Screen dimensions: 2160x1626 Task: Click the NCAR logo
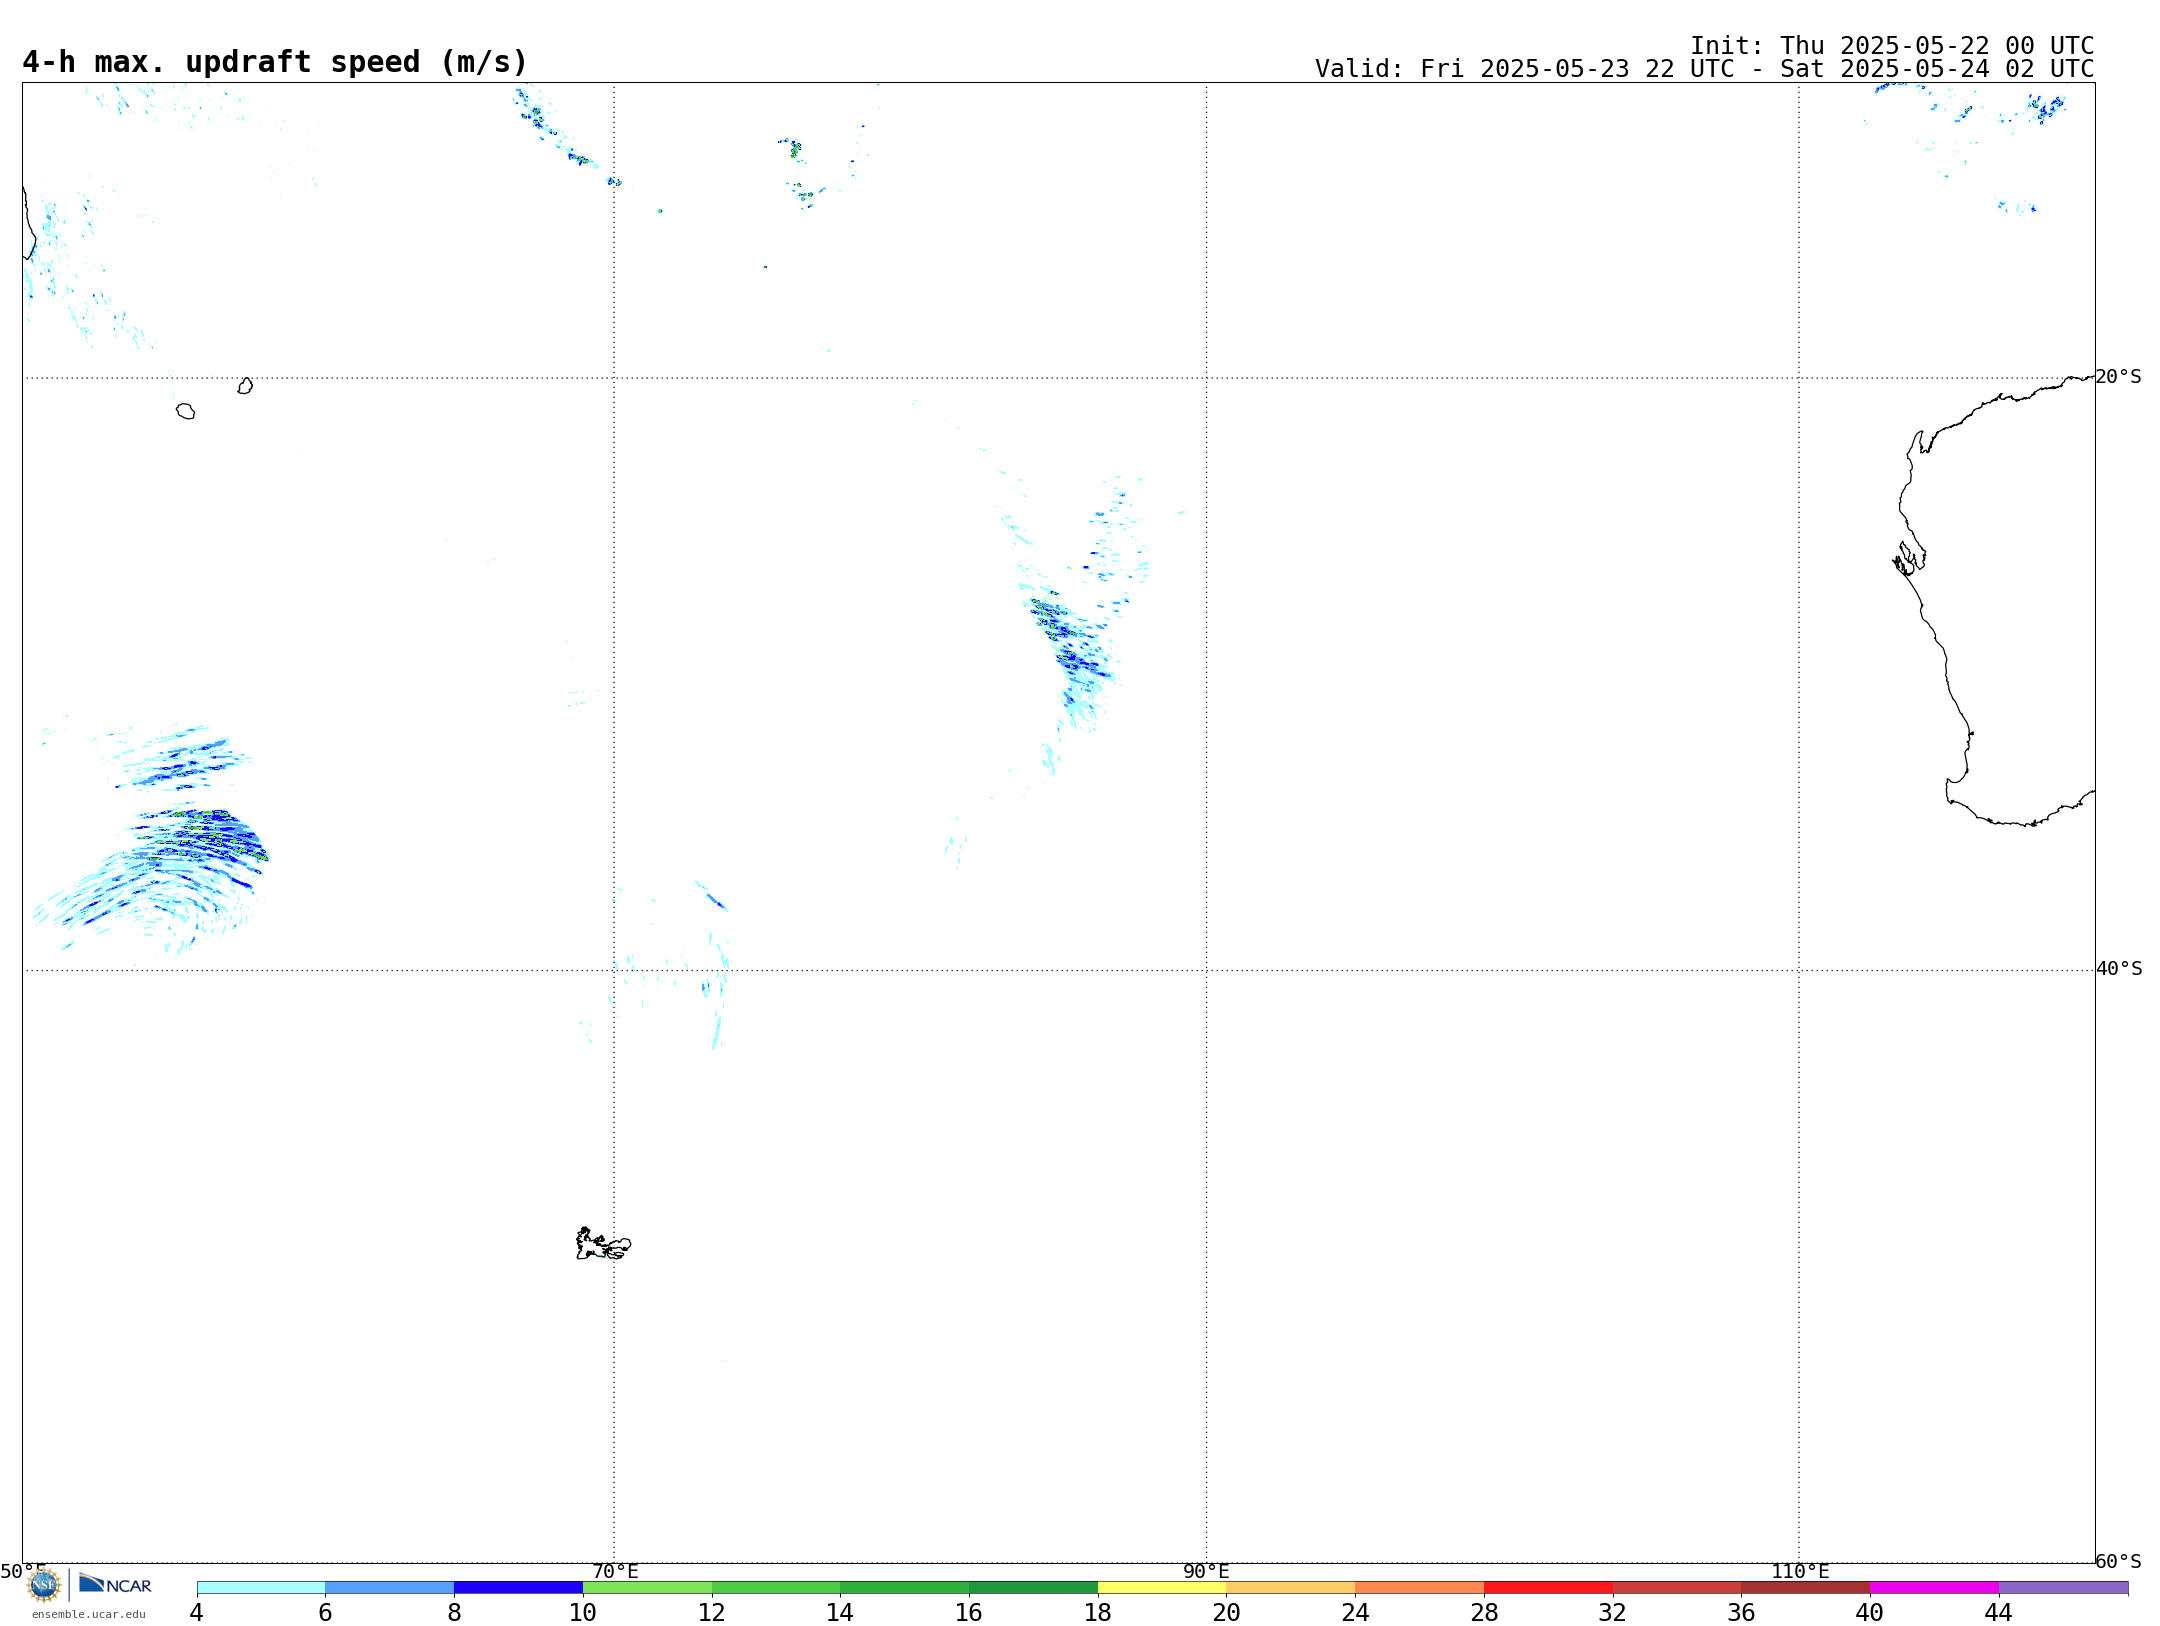coord(115,1584)
